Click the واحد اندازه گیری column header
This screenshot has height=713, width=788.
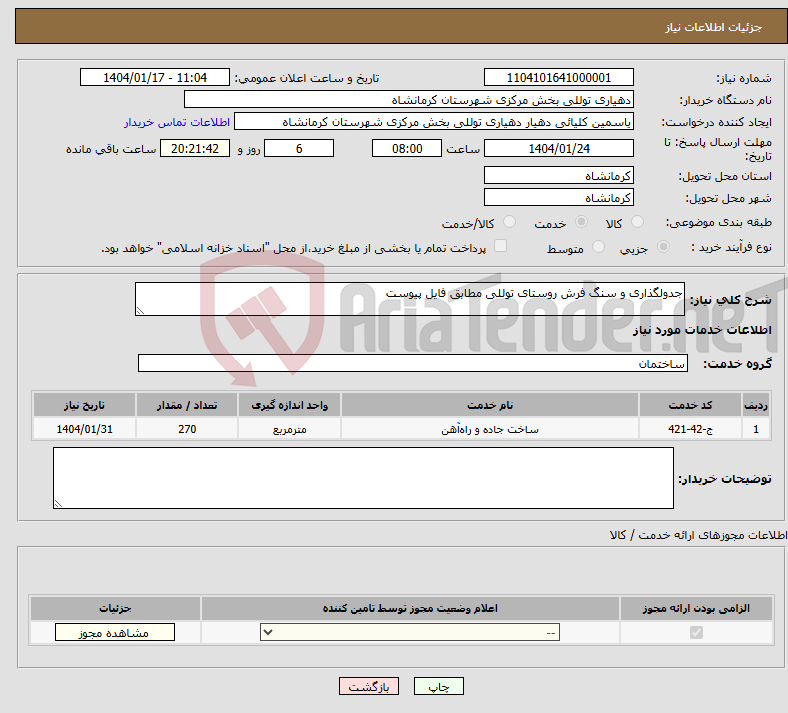coord(289,405)
